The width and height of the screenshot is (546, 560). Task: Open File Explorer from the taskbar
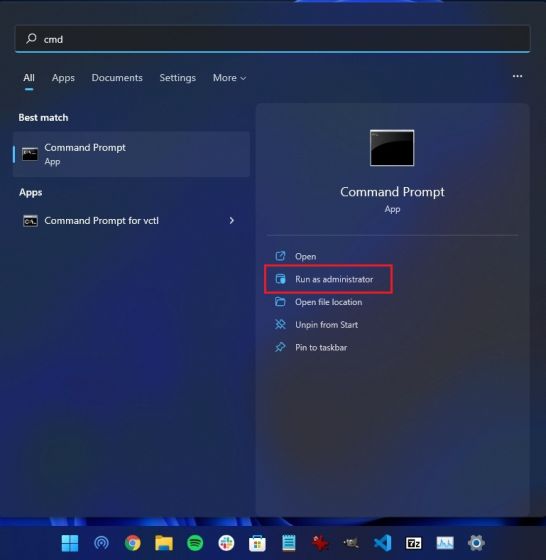[164, 543]
